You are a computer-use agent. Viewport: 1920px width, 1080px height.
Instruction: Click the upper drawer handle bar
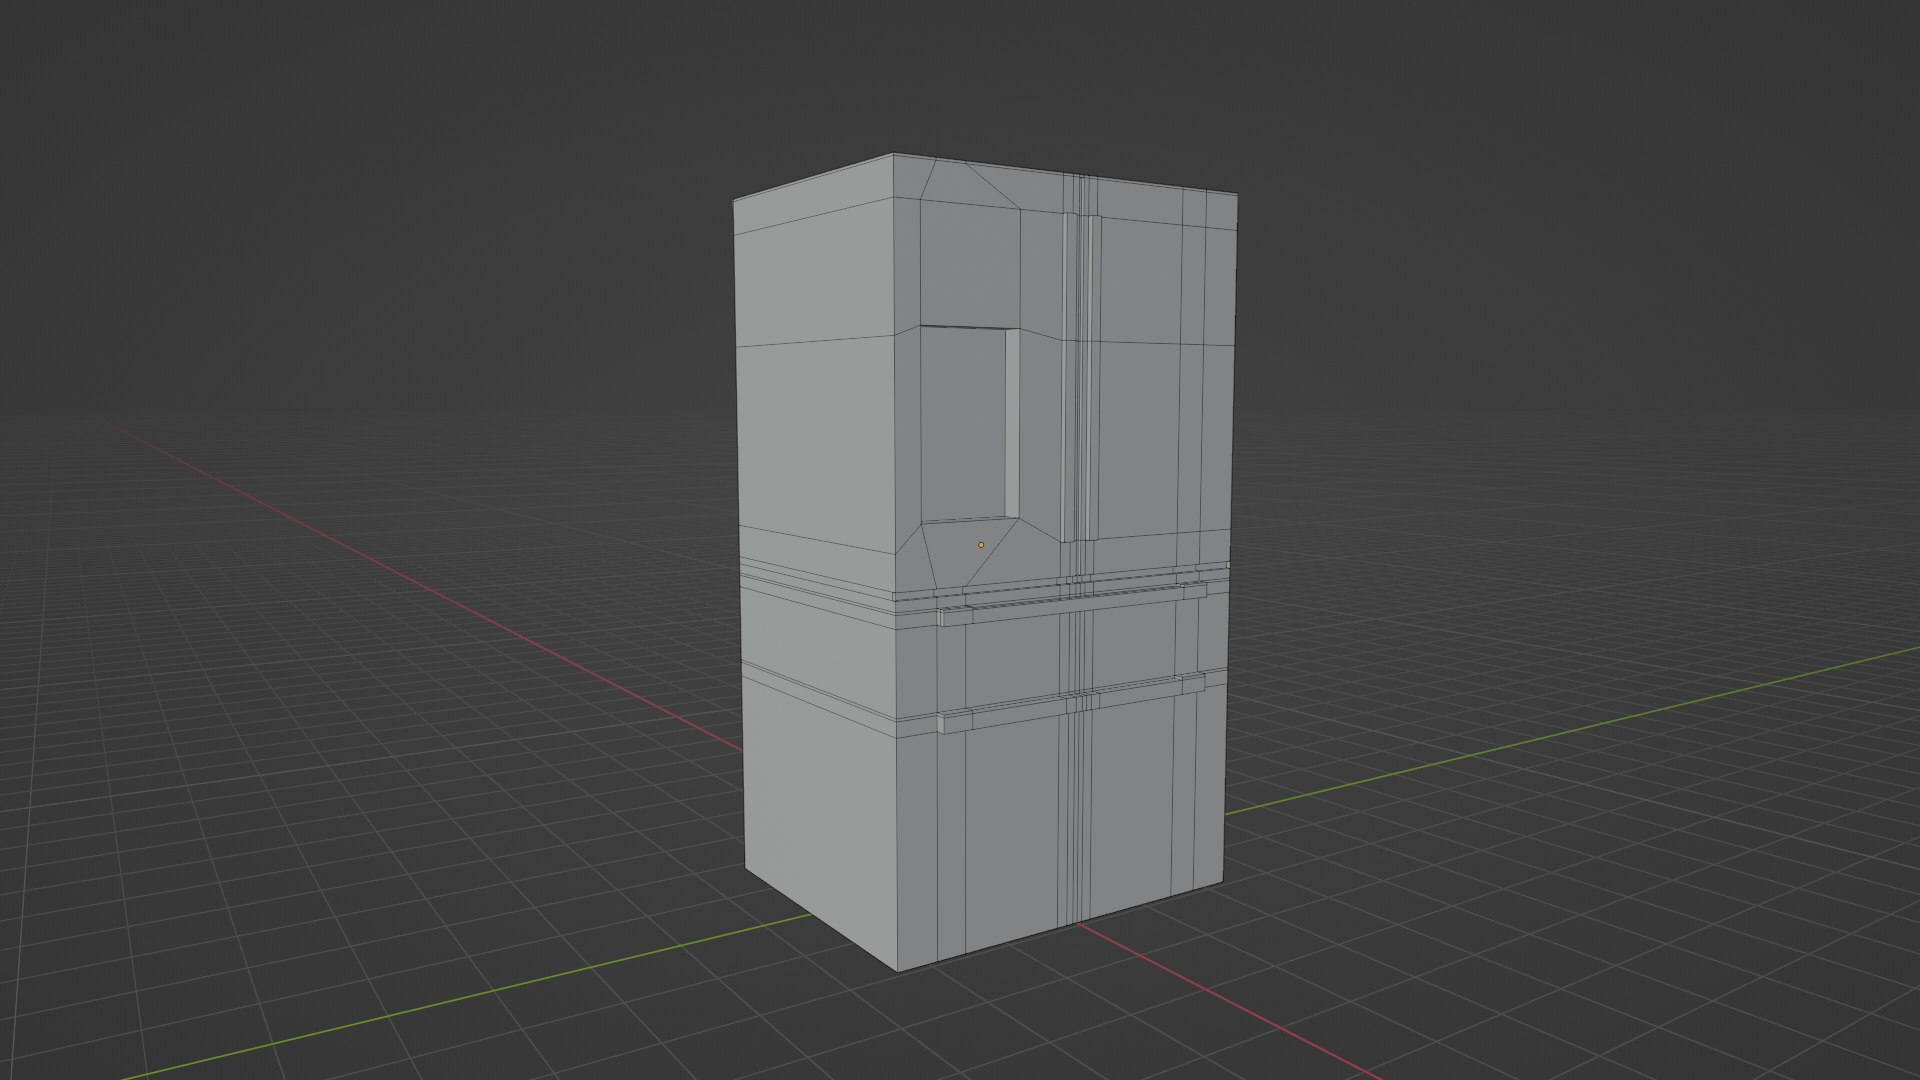click(1072, 603)
